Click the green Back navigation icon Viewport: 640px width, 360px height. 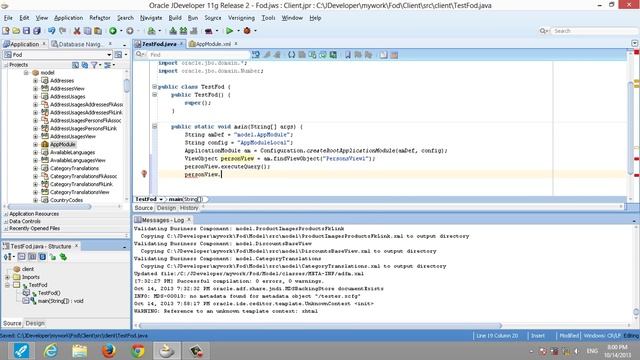pos(113,31)
